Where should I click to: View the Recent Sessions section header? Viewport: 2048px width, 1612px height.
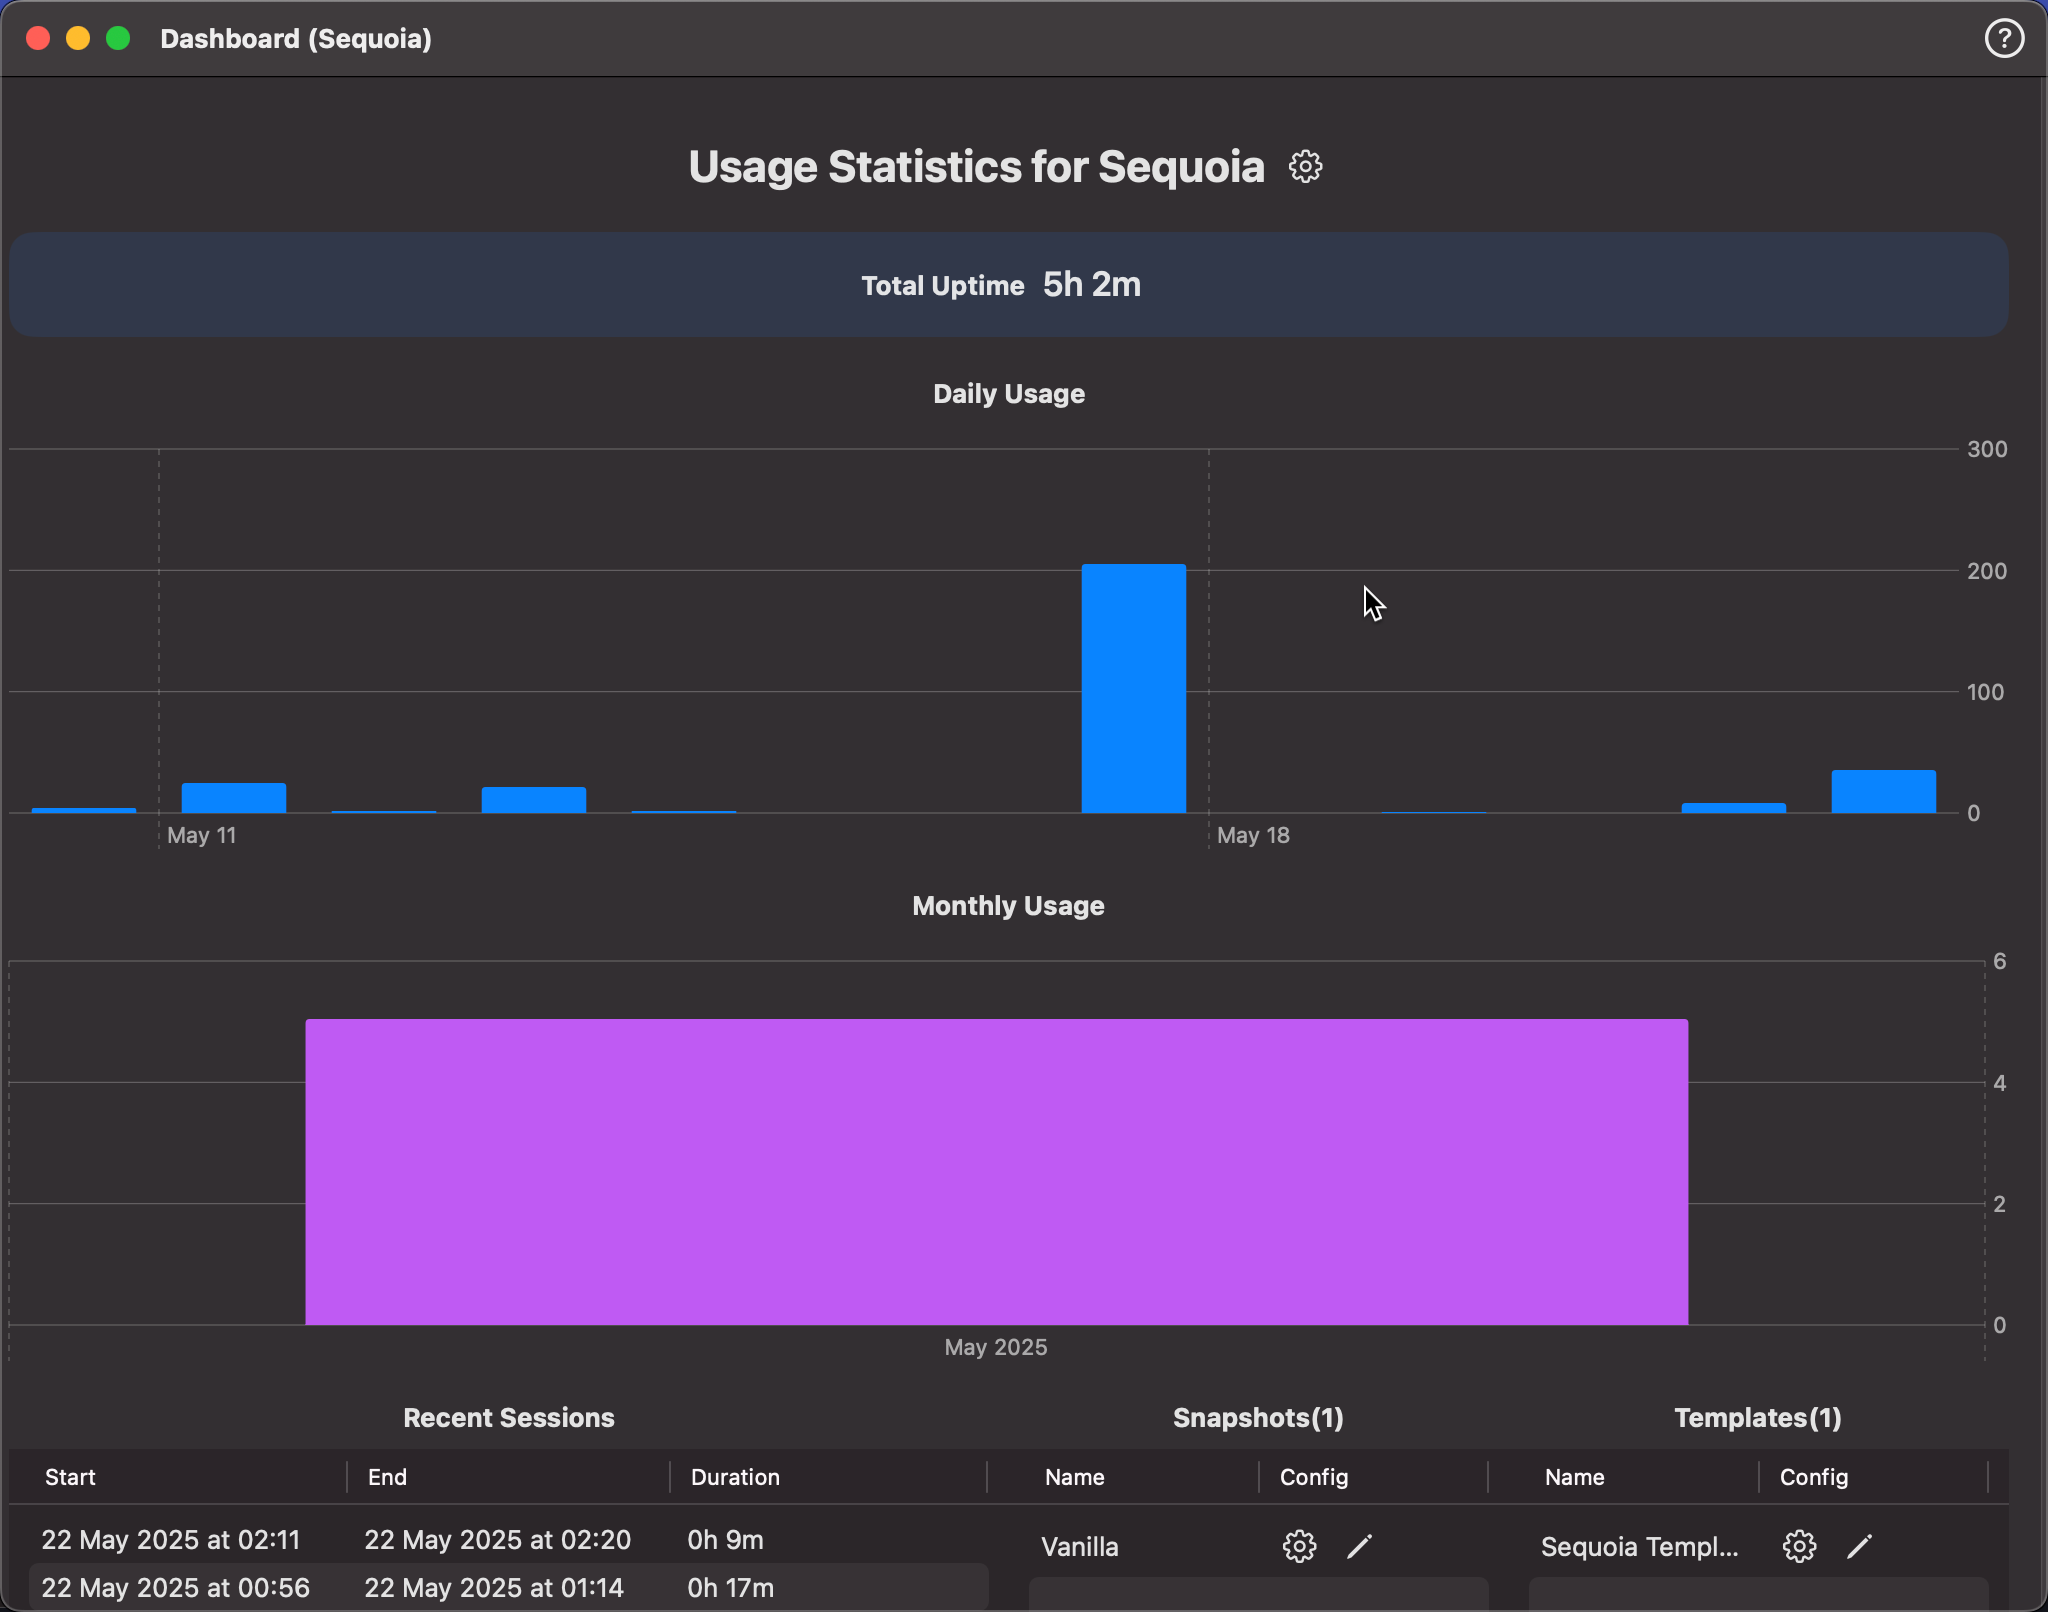coord(508,1417)
